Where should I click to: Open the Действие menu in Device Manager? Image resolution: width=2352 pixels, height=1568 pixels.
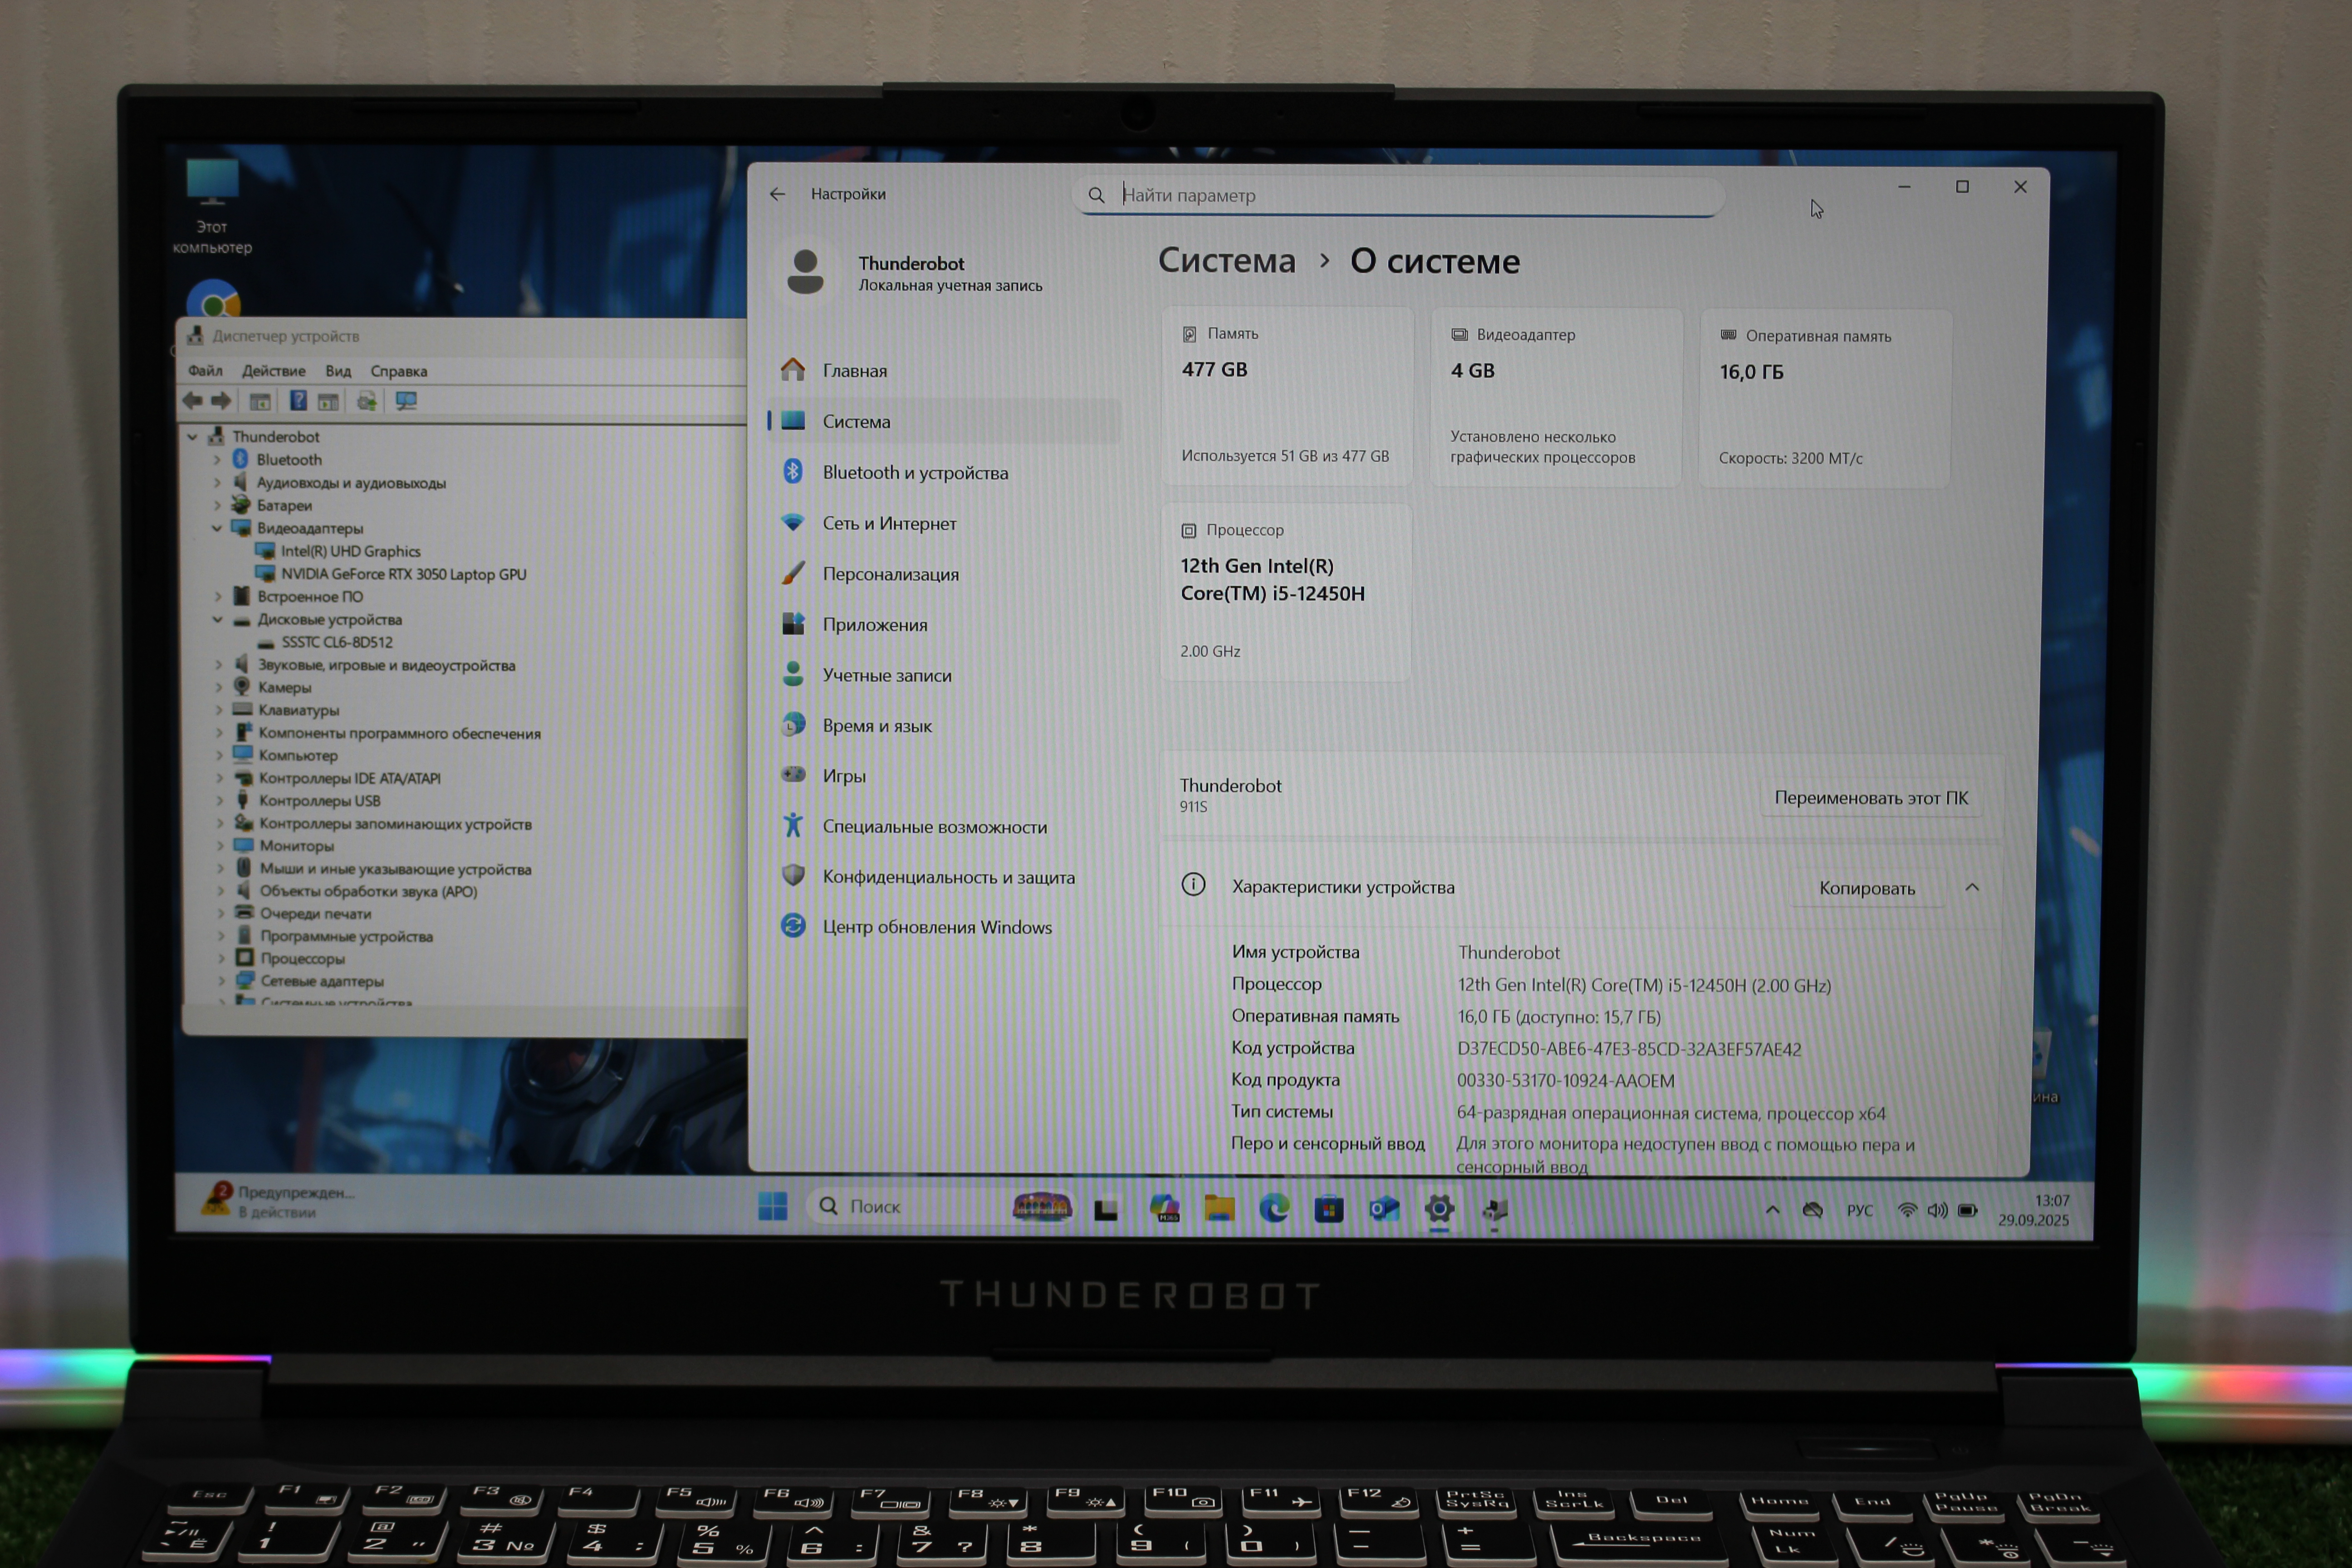point(273,371)
